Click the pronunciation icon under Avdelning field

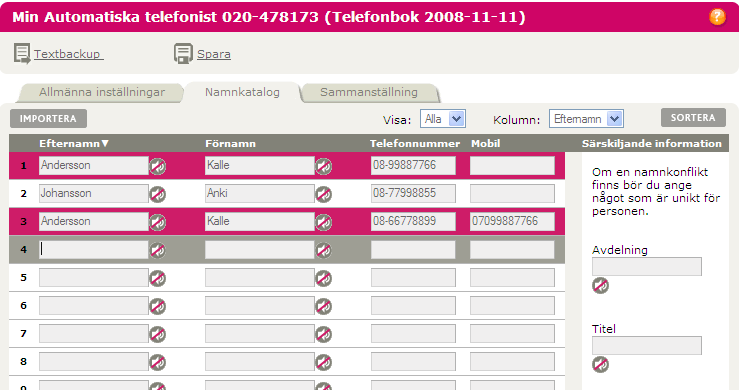coord(600,285)
